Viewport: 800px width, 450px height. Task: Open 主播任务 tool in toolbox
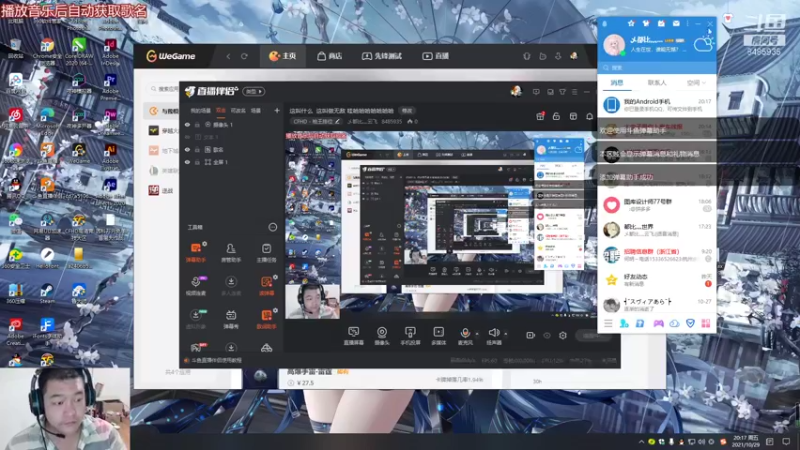pyautogui.click(x=266, y=252)
